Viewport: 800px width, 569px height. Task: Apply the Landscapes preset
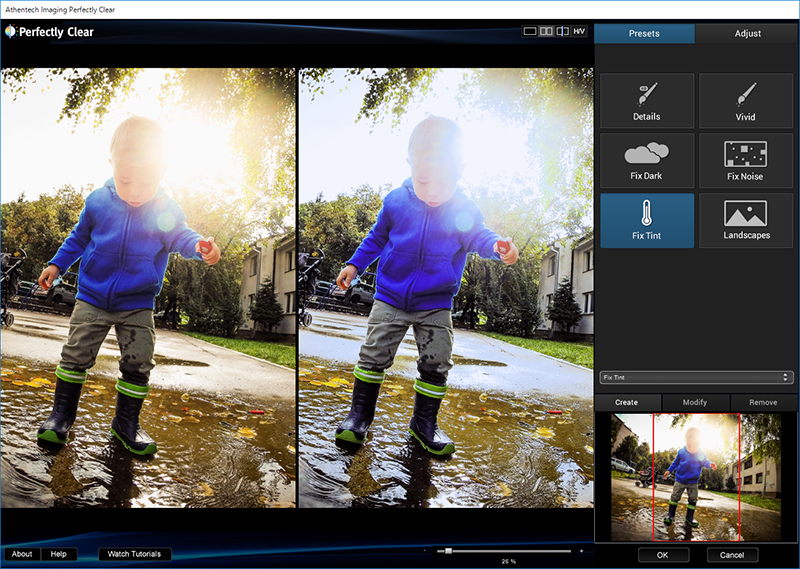tap(746, 220)
